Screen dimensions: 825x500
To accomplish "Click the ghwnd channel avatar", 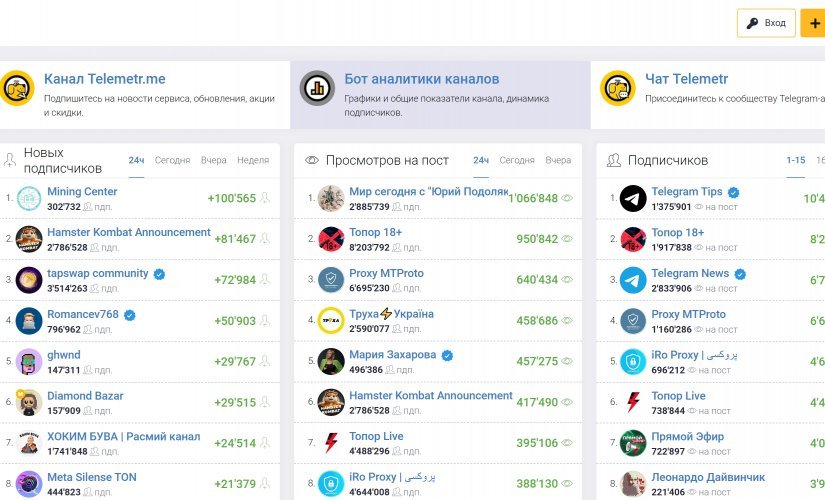I will 29,362.
